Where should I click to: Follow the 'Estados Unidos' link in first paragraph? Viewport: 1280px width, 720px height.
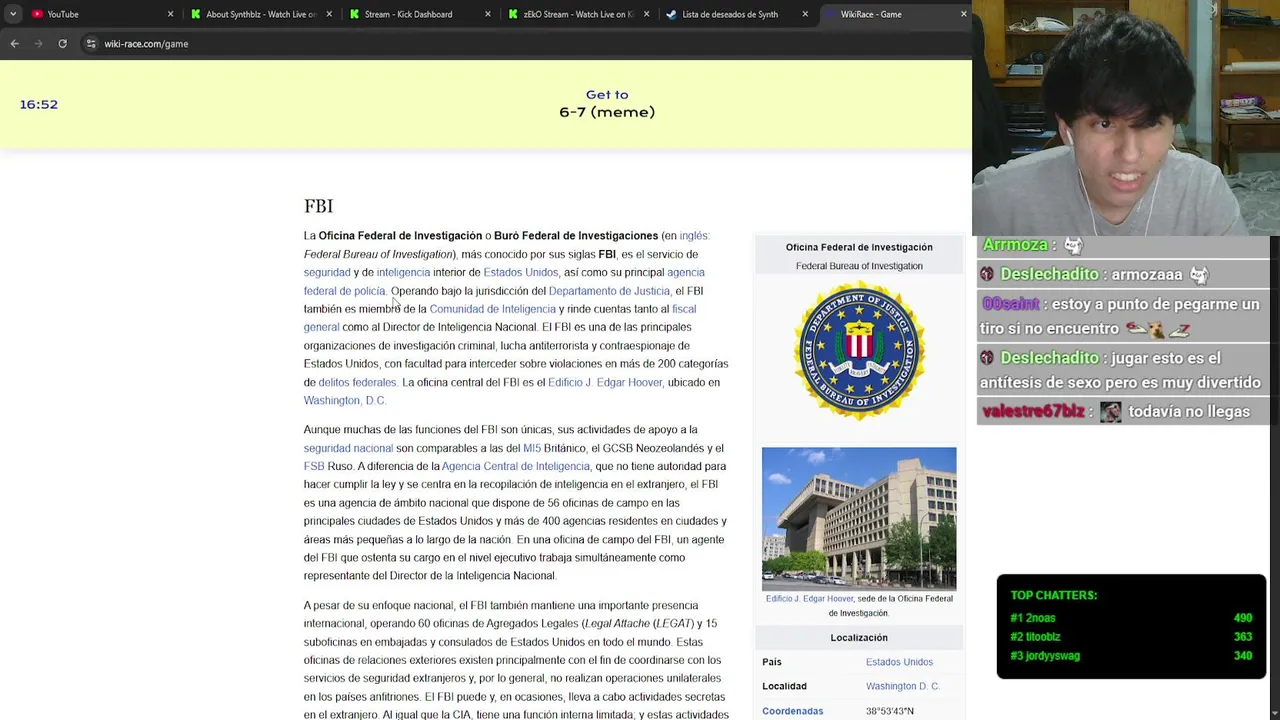[x=521, y=272]
